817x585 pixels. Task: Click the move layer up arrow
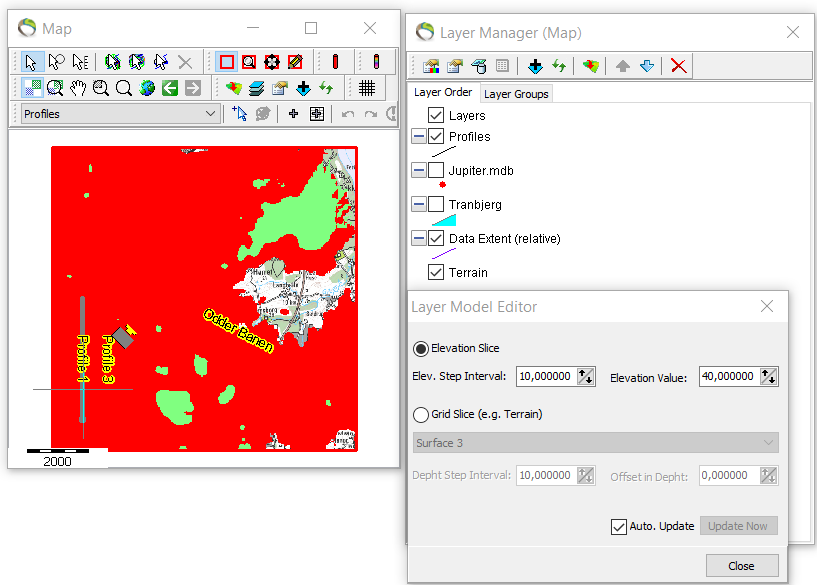[x=622, y=66]
